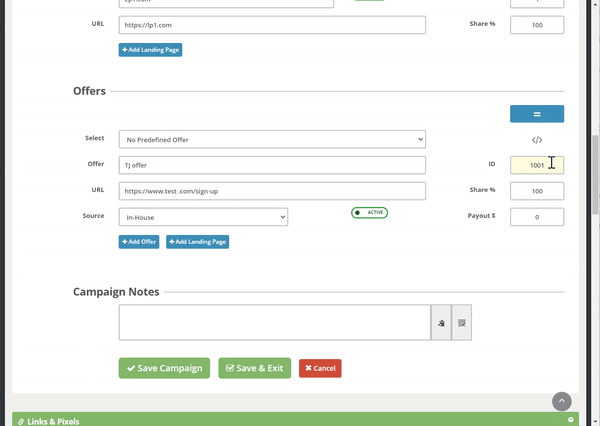This screenshot has height=426, width=600.
Task: Click Add Landing Page beside Add Offer
Action: (197, 242)
